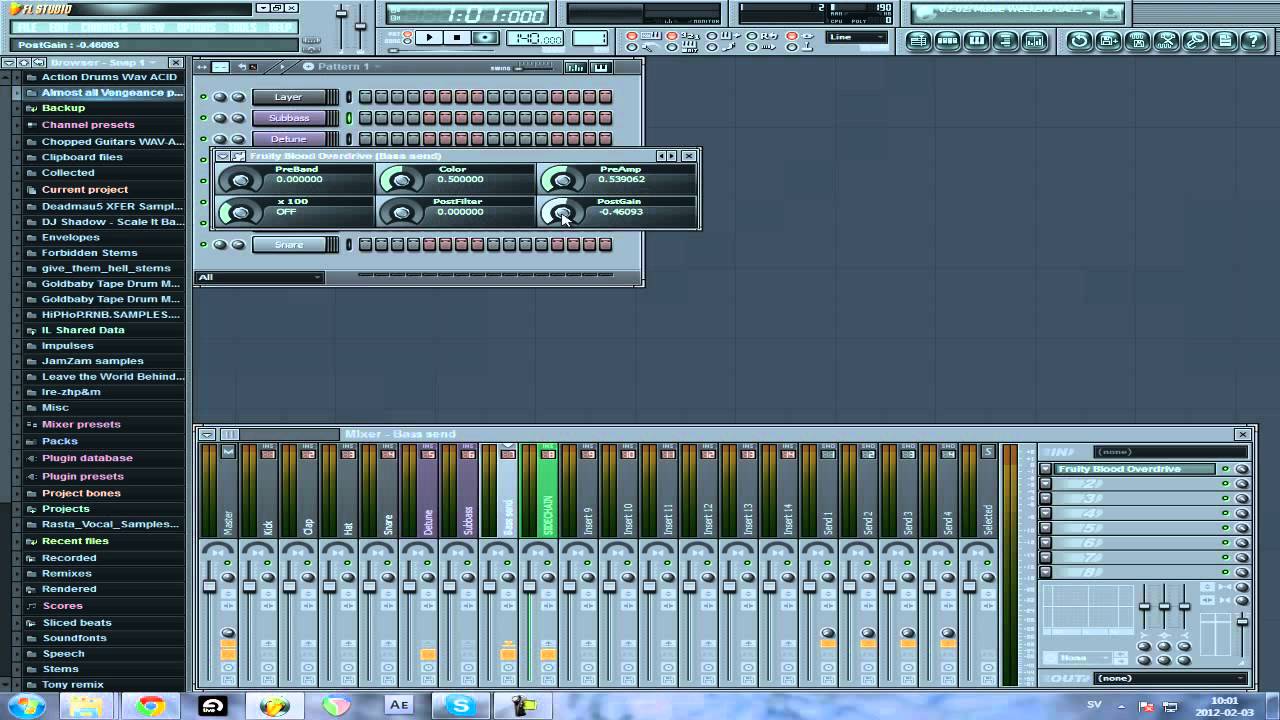Open the TOOLS menu

(243, 27)
